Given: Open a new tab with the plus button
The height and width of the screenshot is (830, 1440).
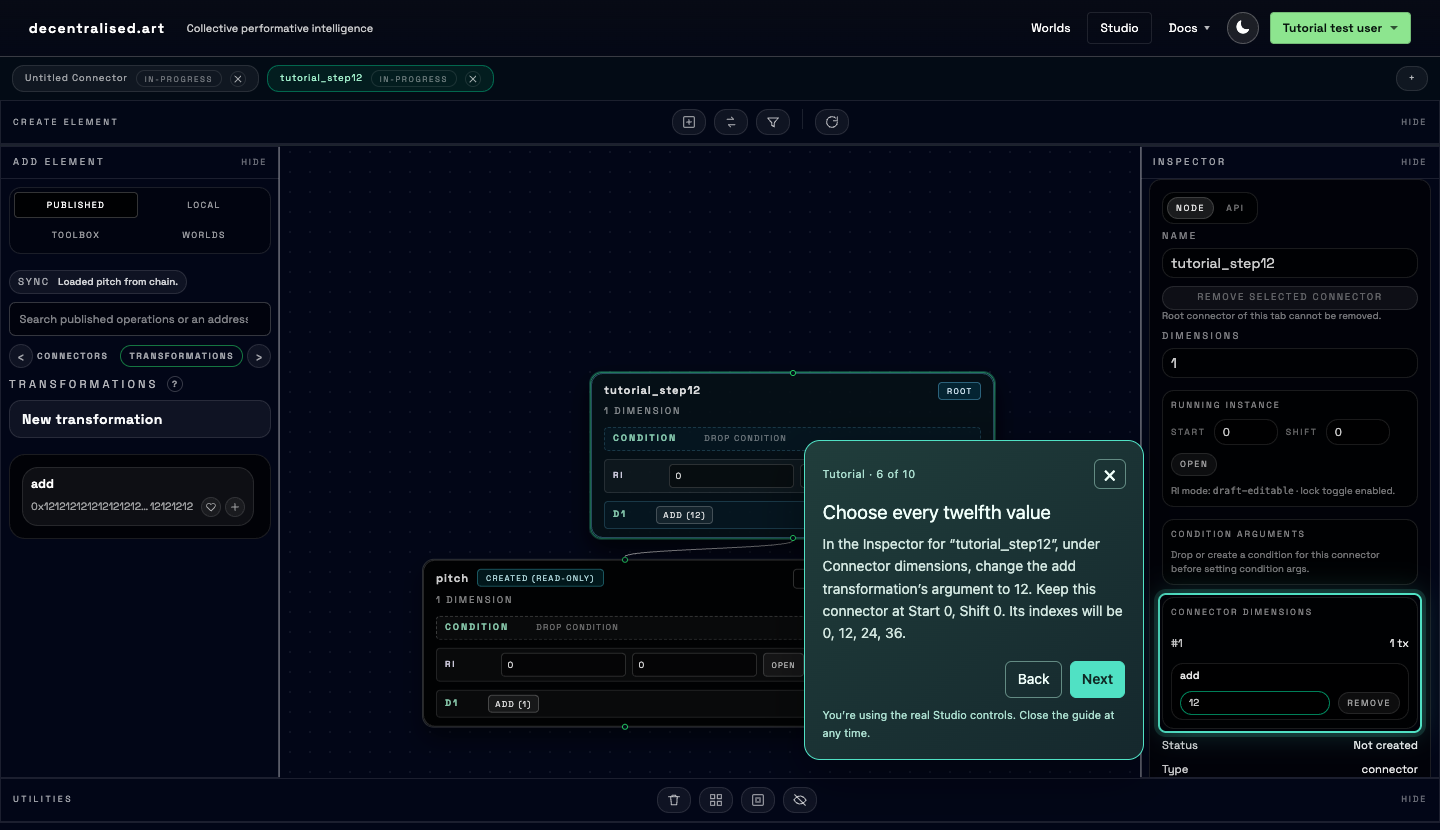Looking at the screenshot, I should pyautogui.click(x=1412, y=78).
